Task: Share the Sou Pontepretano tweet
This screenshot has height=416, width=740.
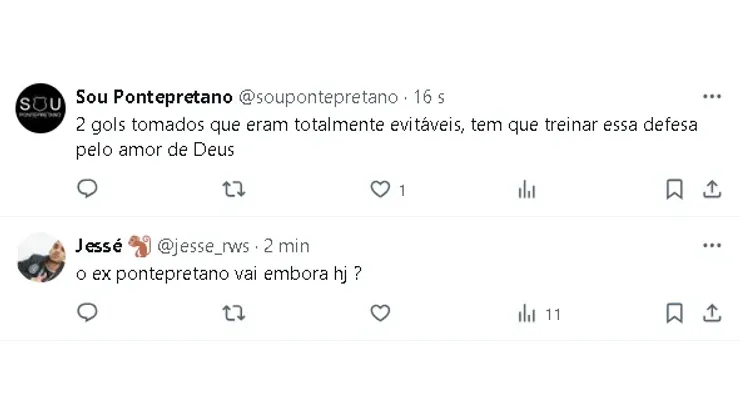Action: click(x=712, y=189)
